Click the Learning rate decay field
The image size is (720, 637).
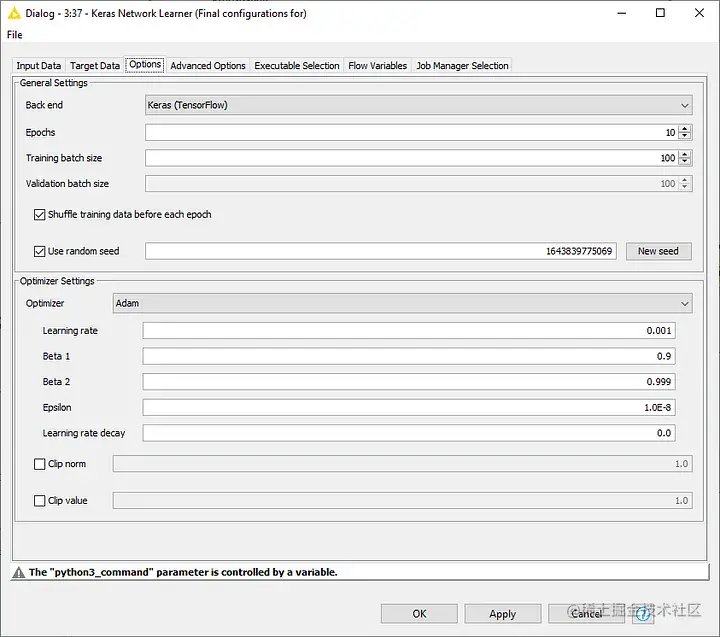409,433
